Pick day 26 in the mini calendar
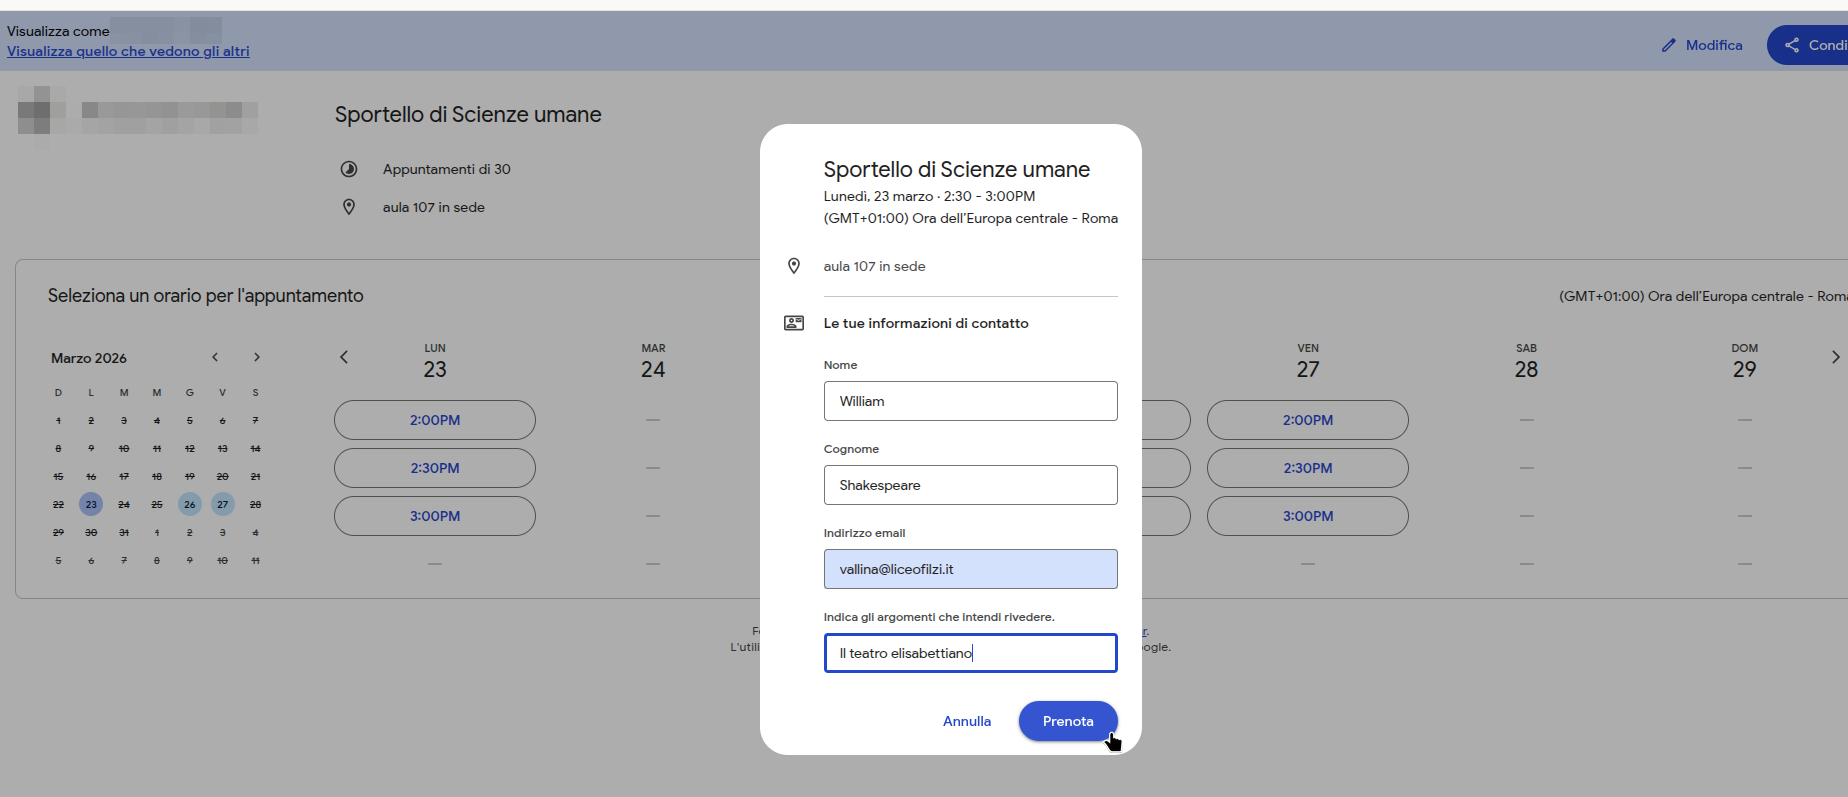 click(190, 504)
